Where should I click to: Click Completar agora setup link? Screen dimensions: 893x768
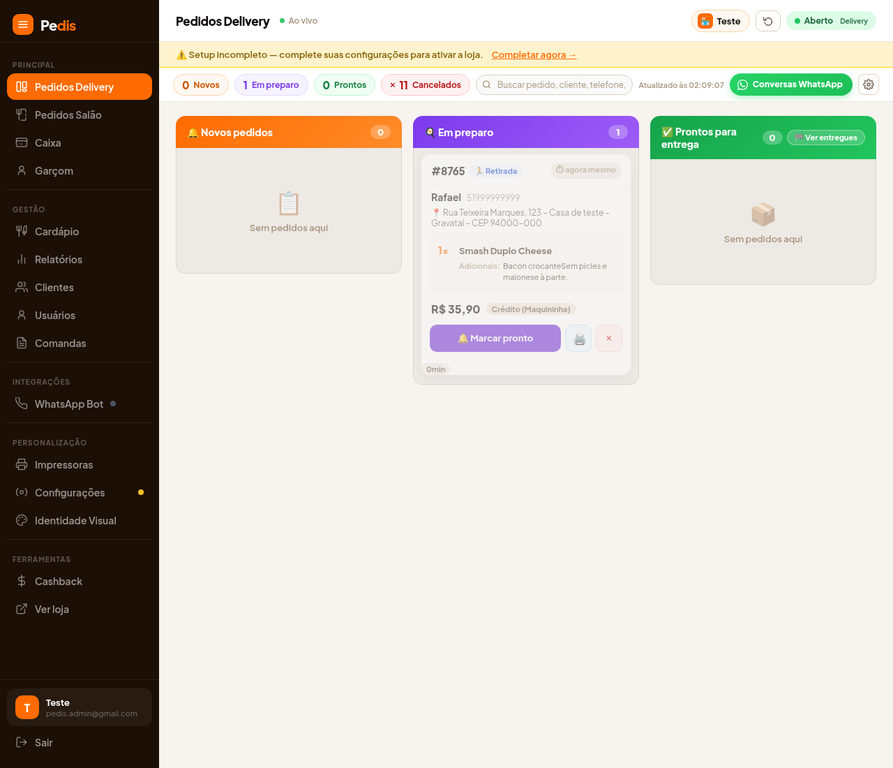click(x=534, y=55)
